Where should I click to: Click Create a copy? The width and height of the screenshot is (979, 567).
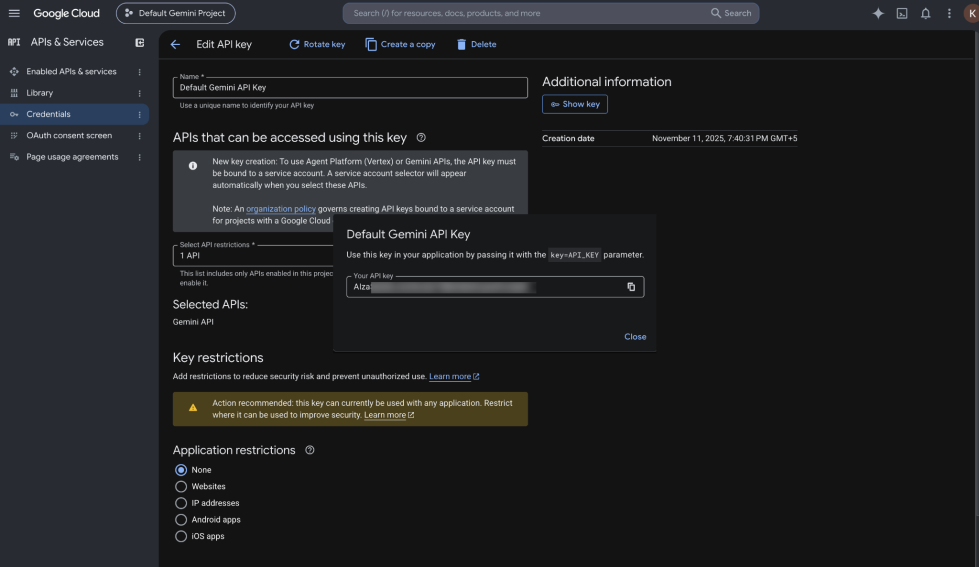400,44
